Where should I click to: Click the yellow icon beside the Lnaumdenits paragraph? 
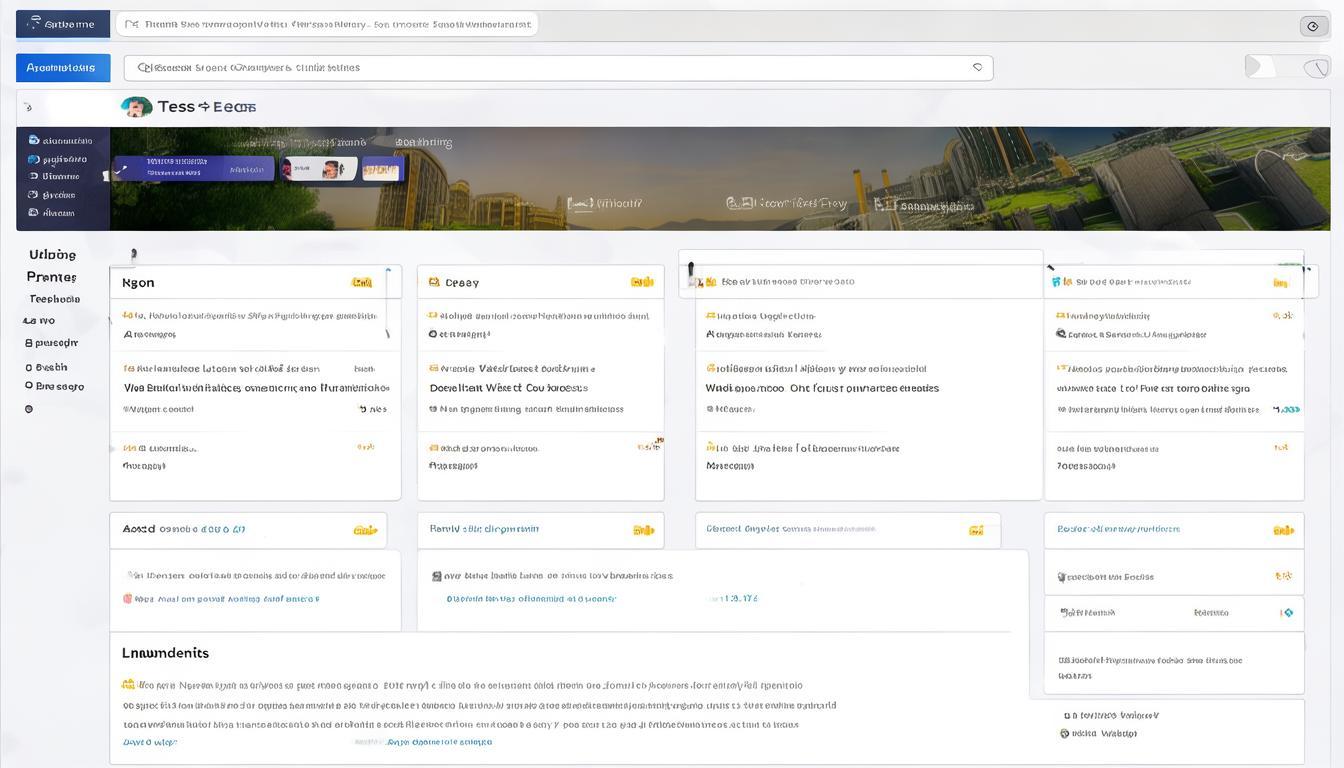tap(128, 686)
